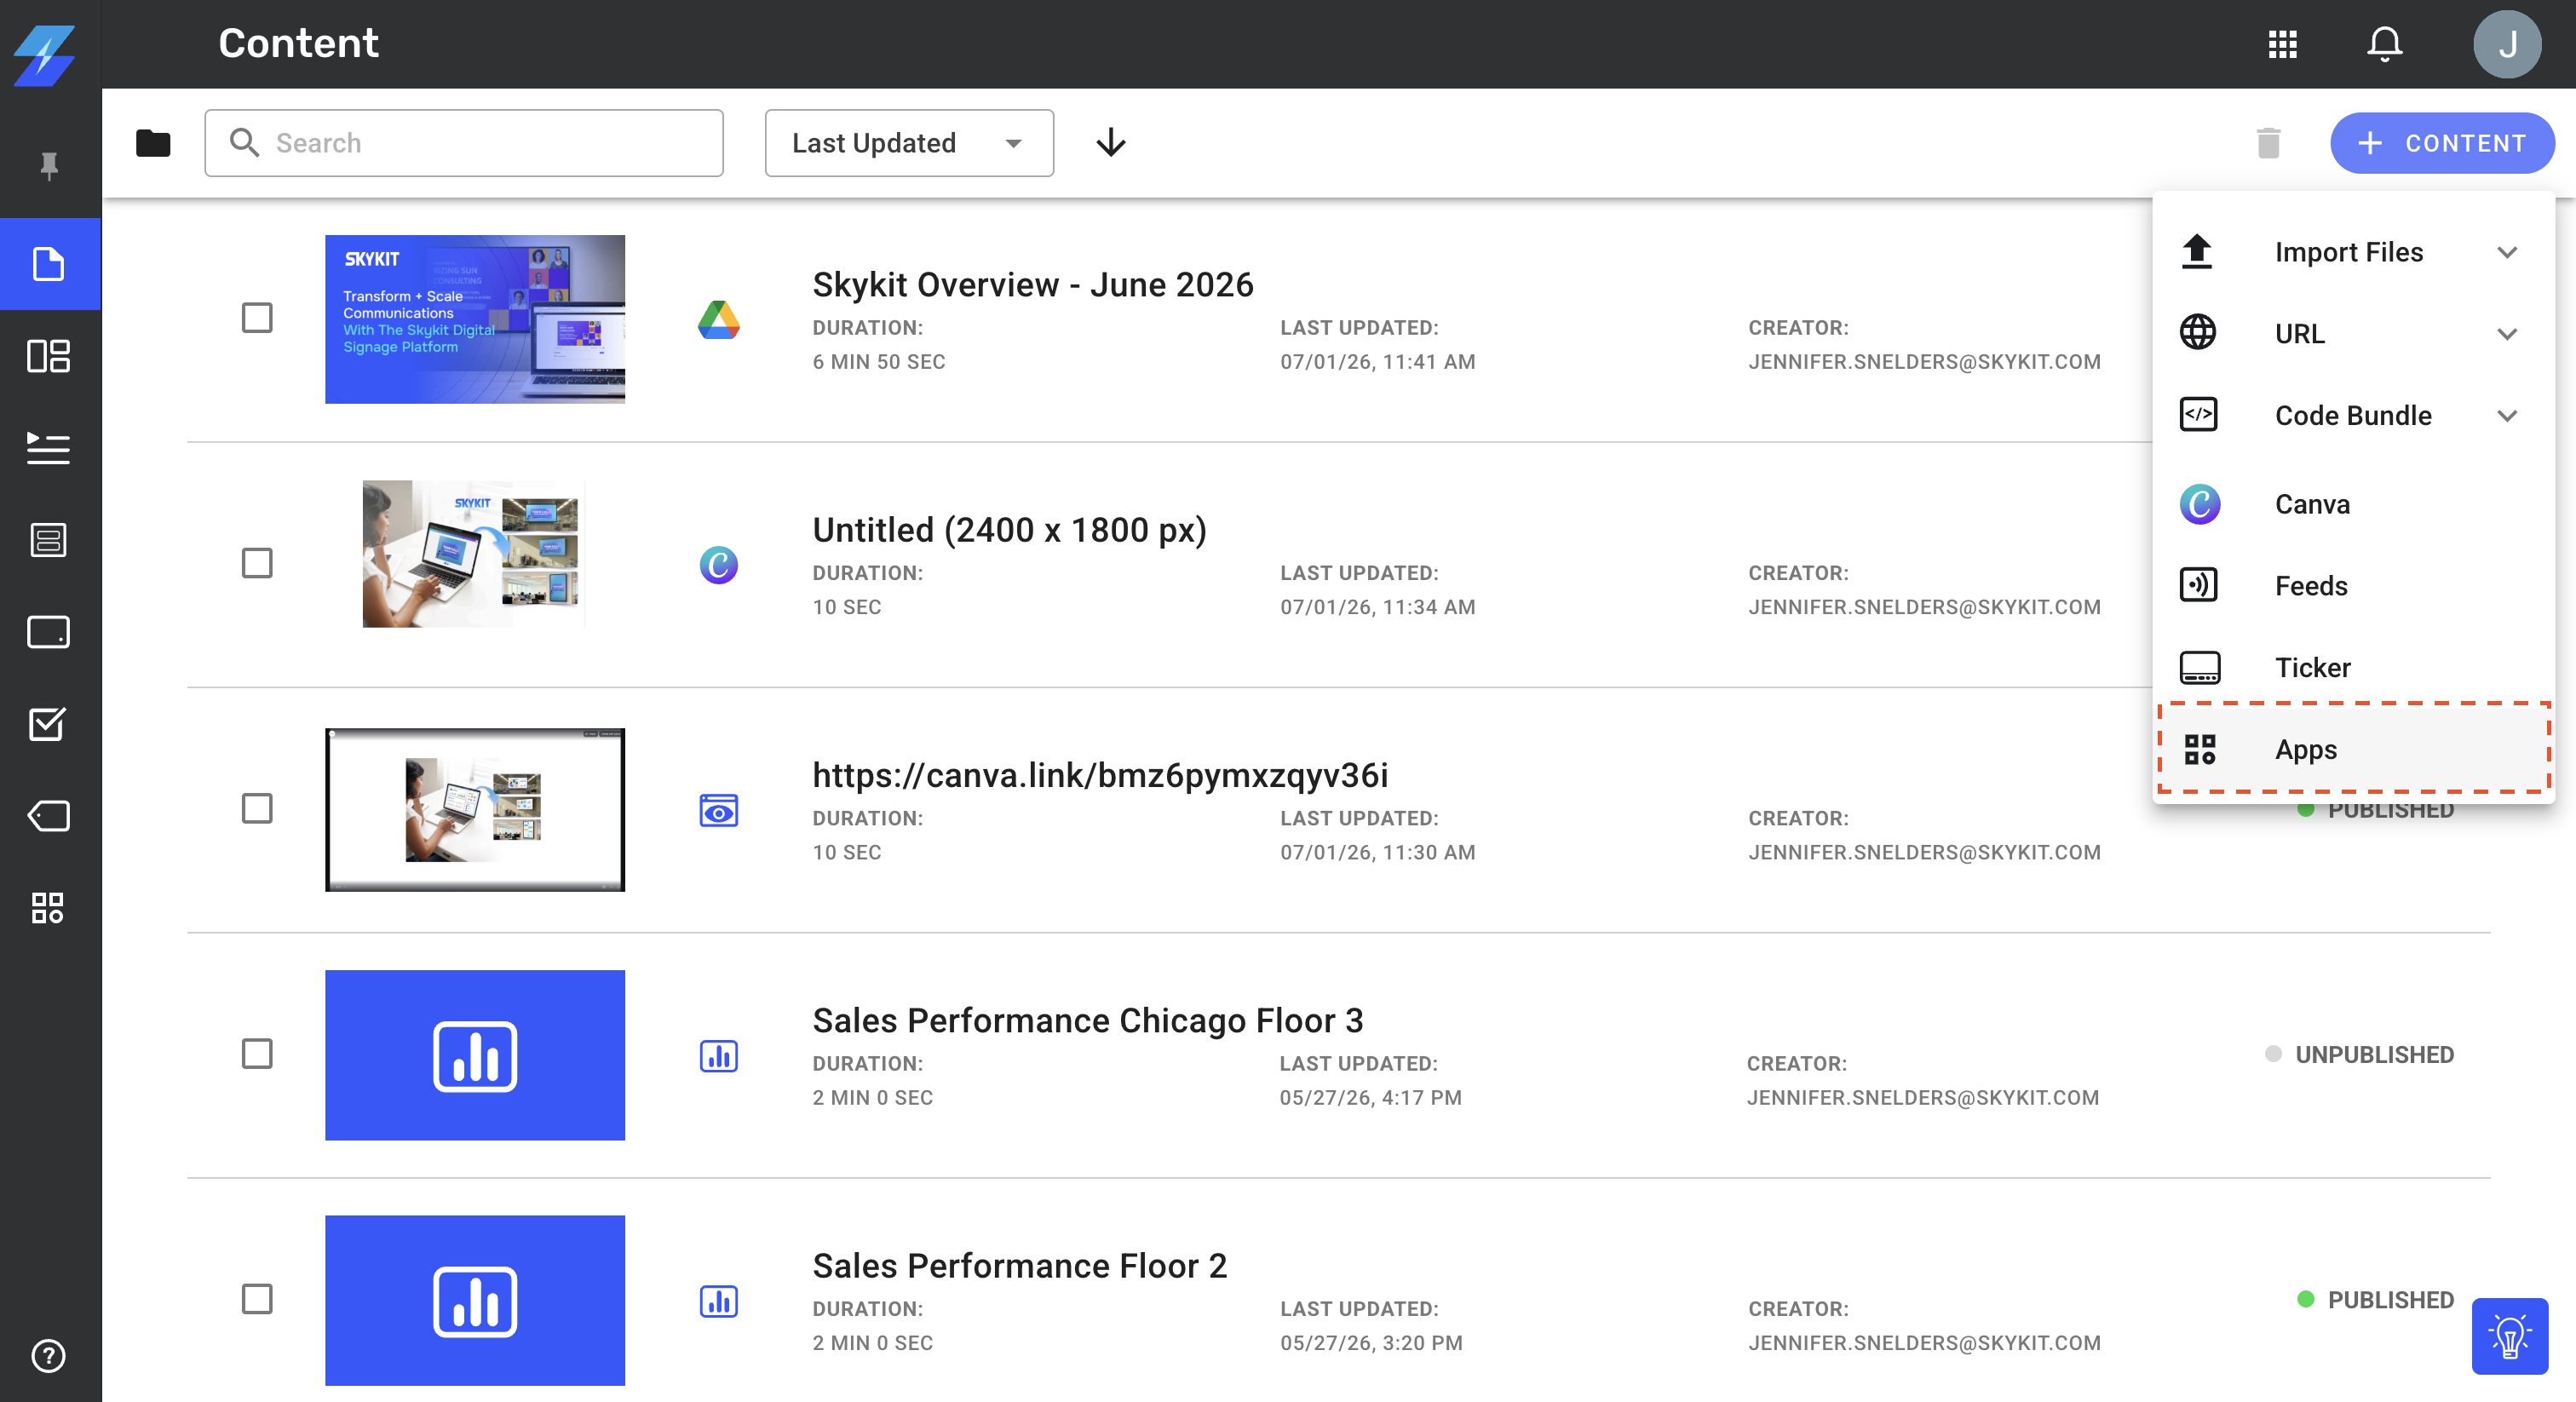Open https://canva.link/bmz6pymxzqyv36i title
Image resolution: width=2576 pixels, height=1402 pixels.
pos(1100,775)
